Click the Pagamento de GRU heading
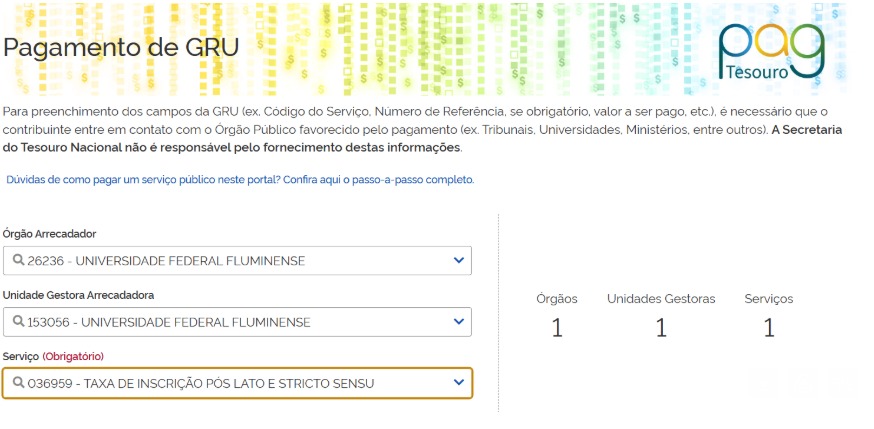 pos(121,48)
